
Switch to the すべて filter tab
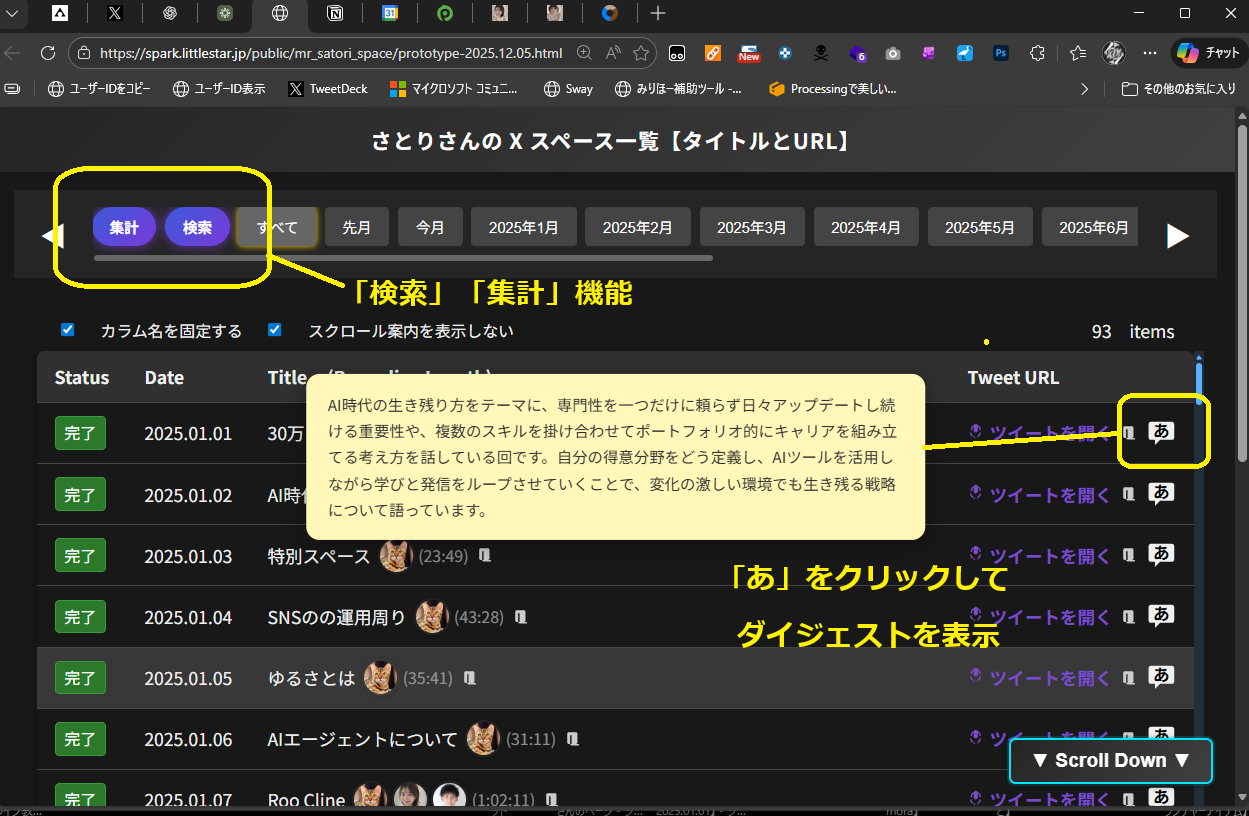(277, 227)
